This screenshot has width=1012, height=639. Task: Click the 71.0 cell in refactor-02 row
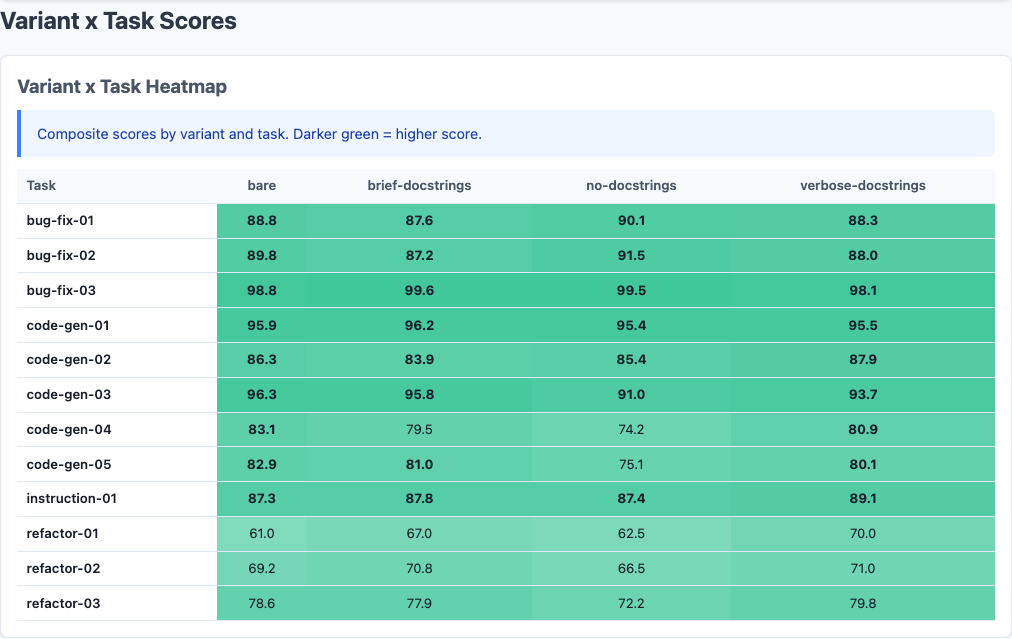862,568
